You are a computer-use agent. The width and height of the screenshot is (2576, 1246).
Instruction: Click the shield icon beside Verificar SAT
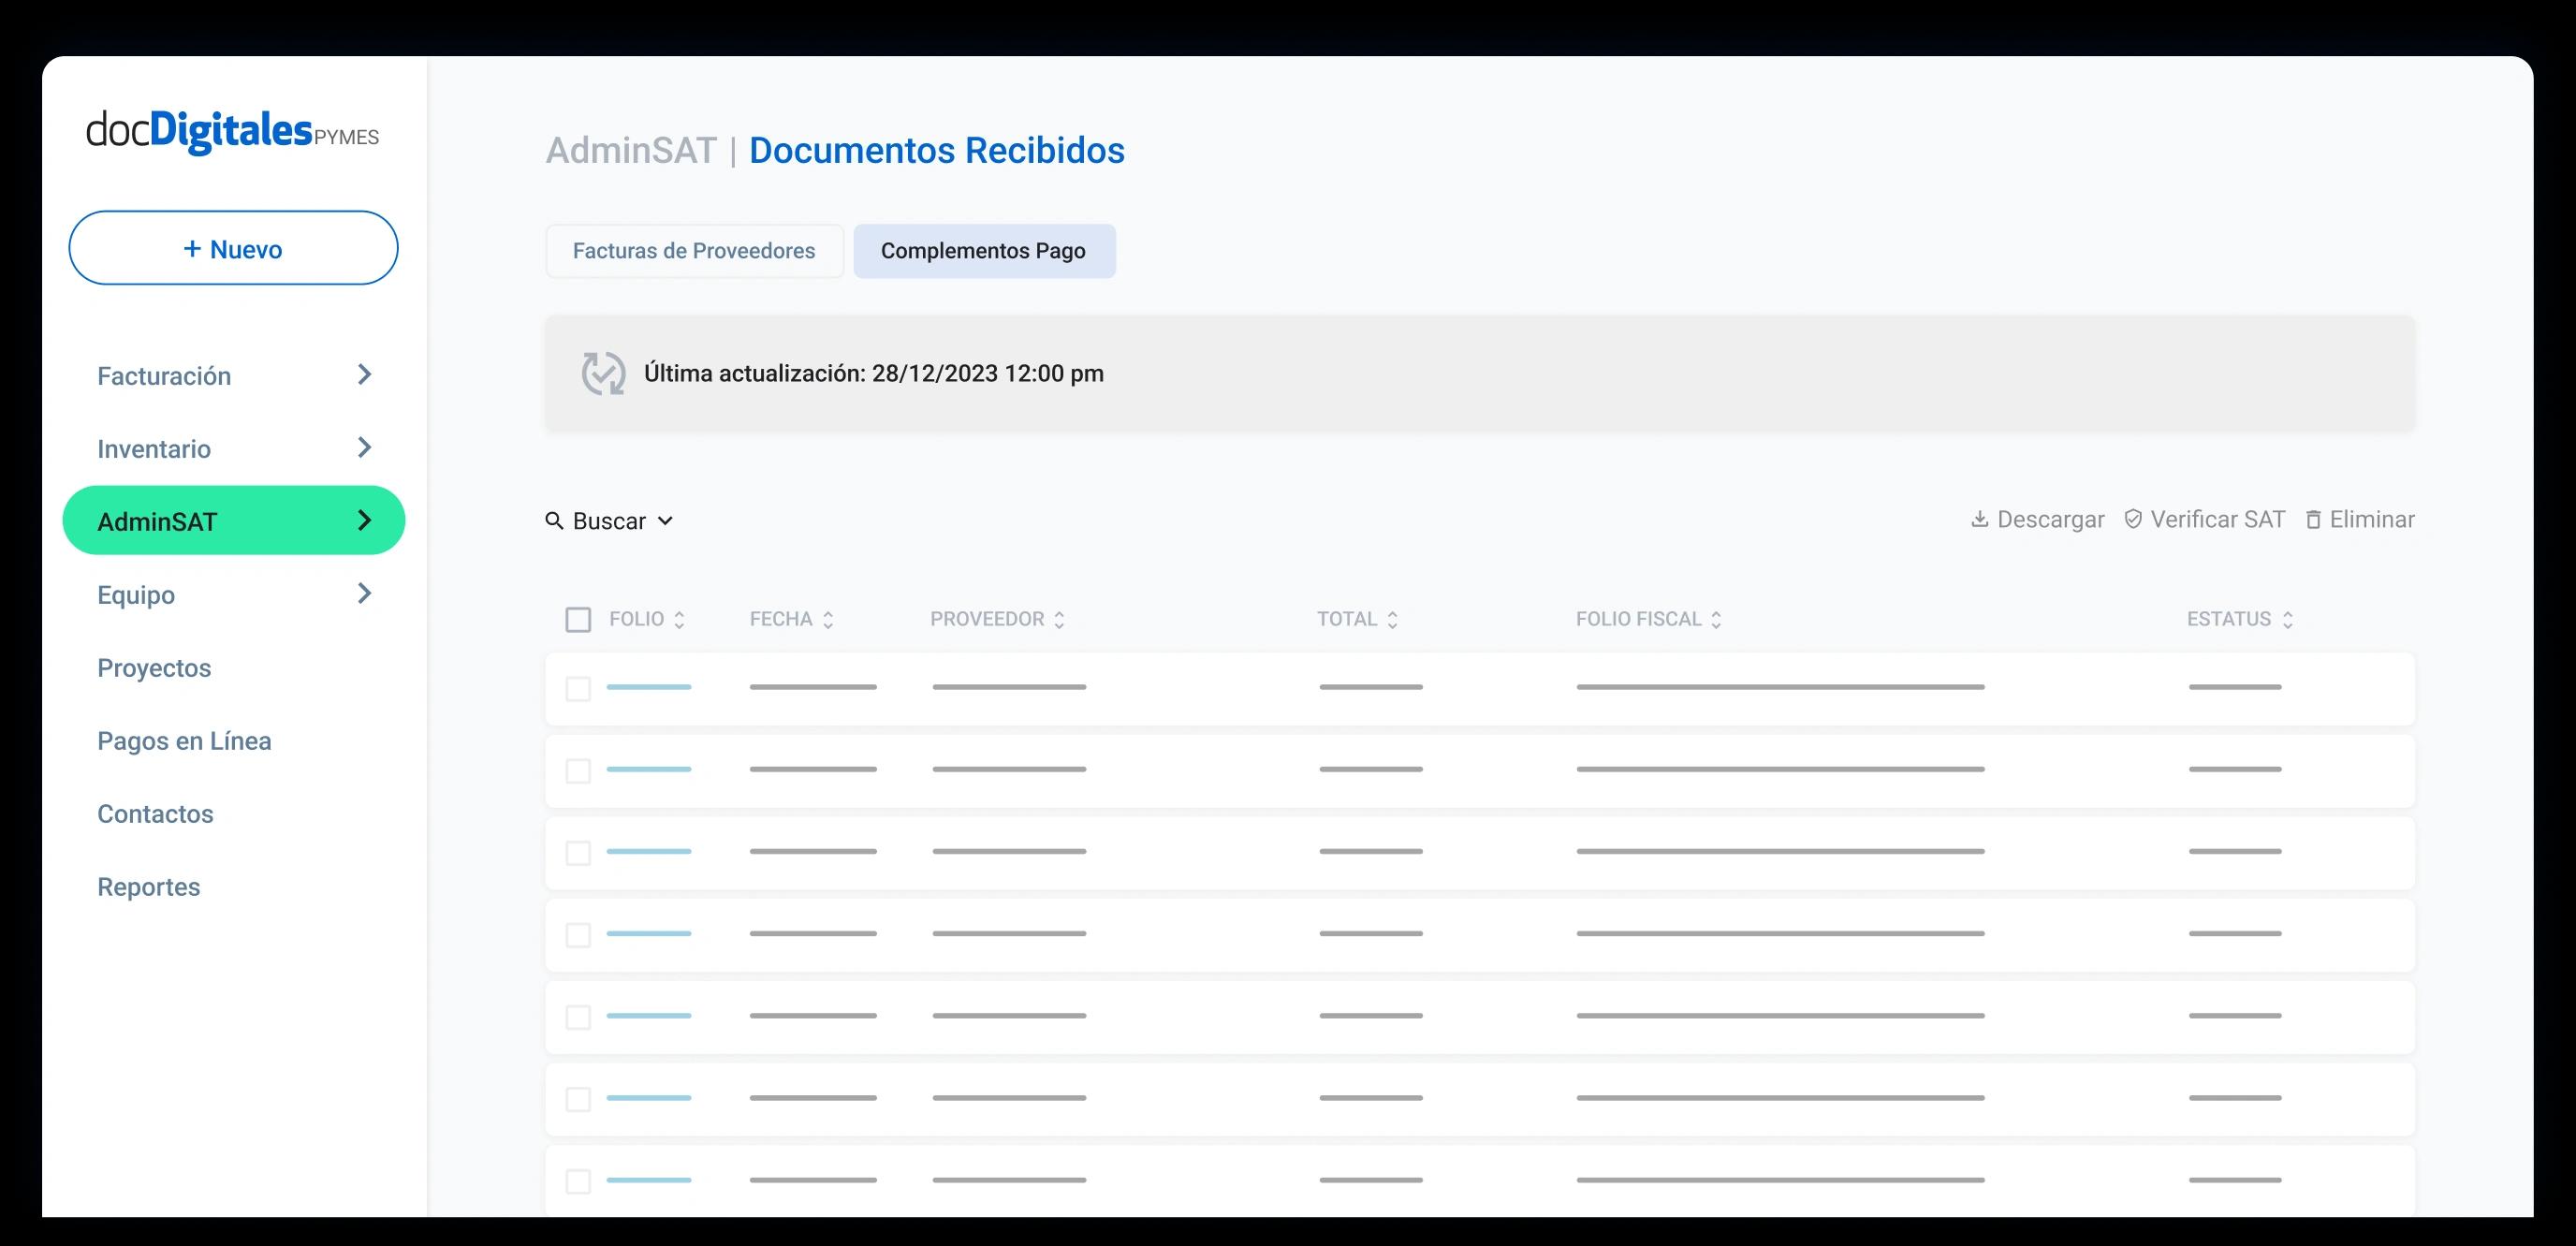click(x=2133, y=519)
